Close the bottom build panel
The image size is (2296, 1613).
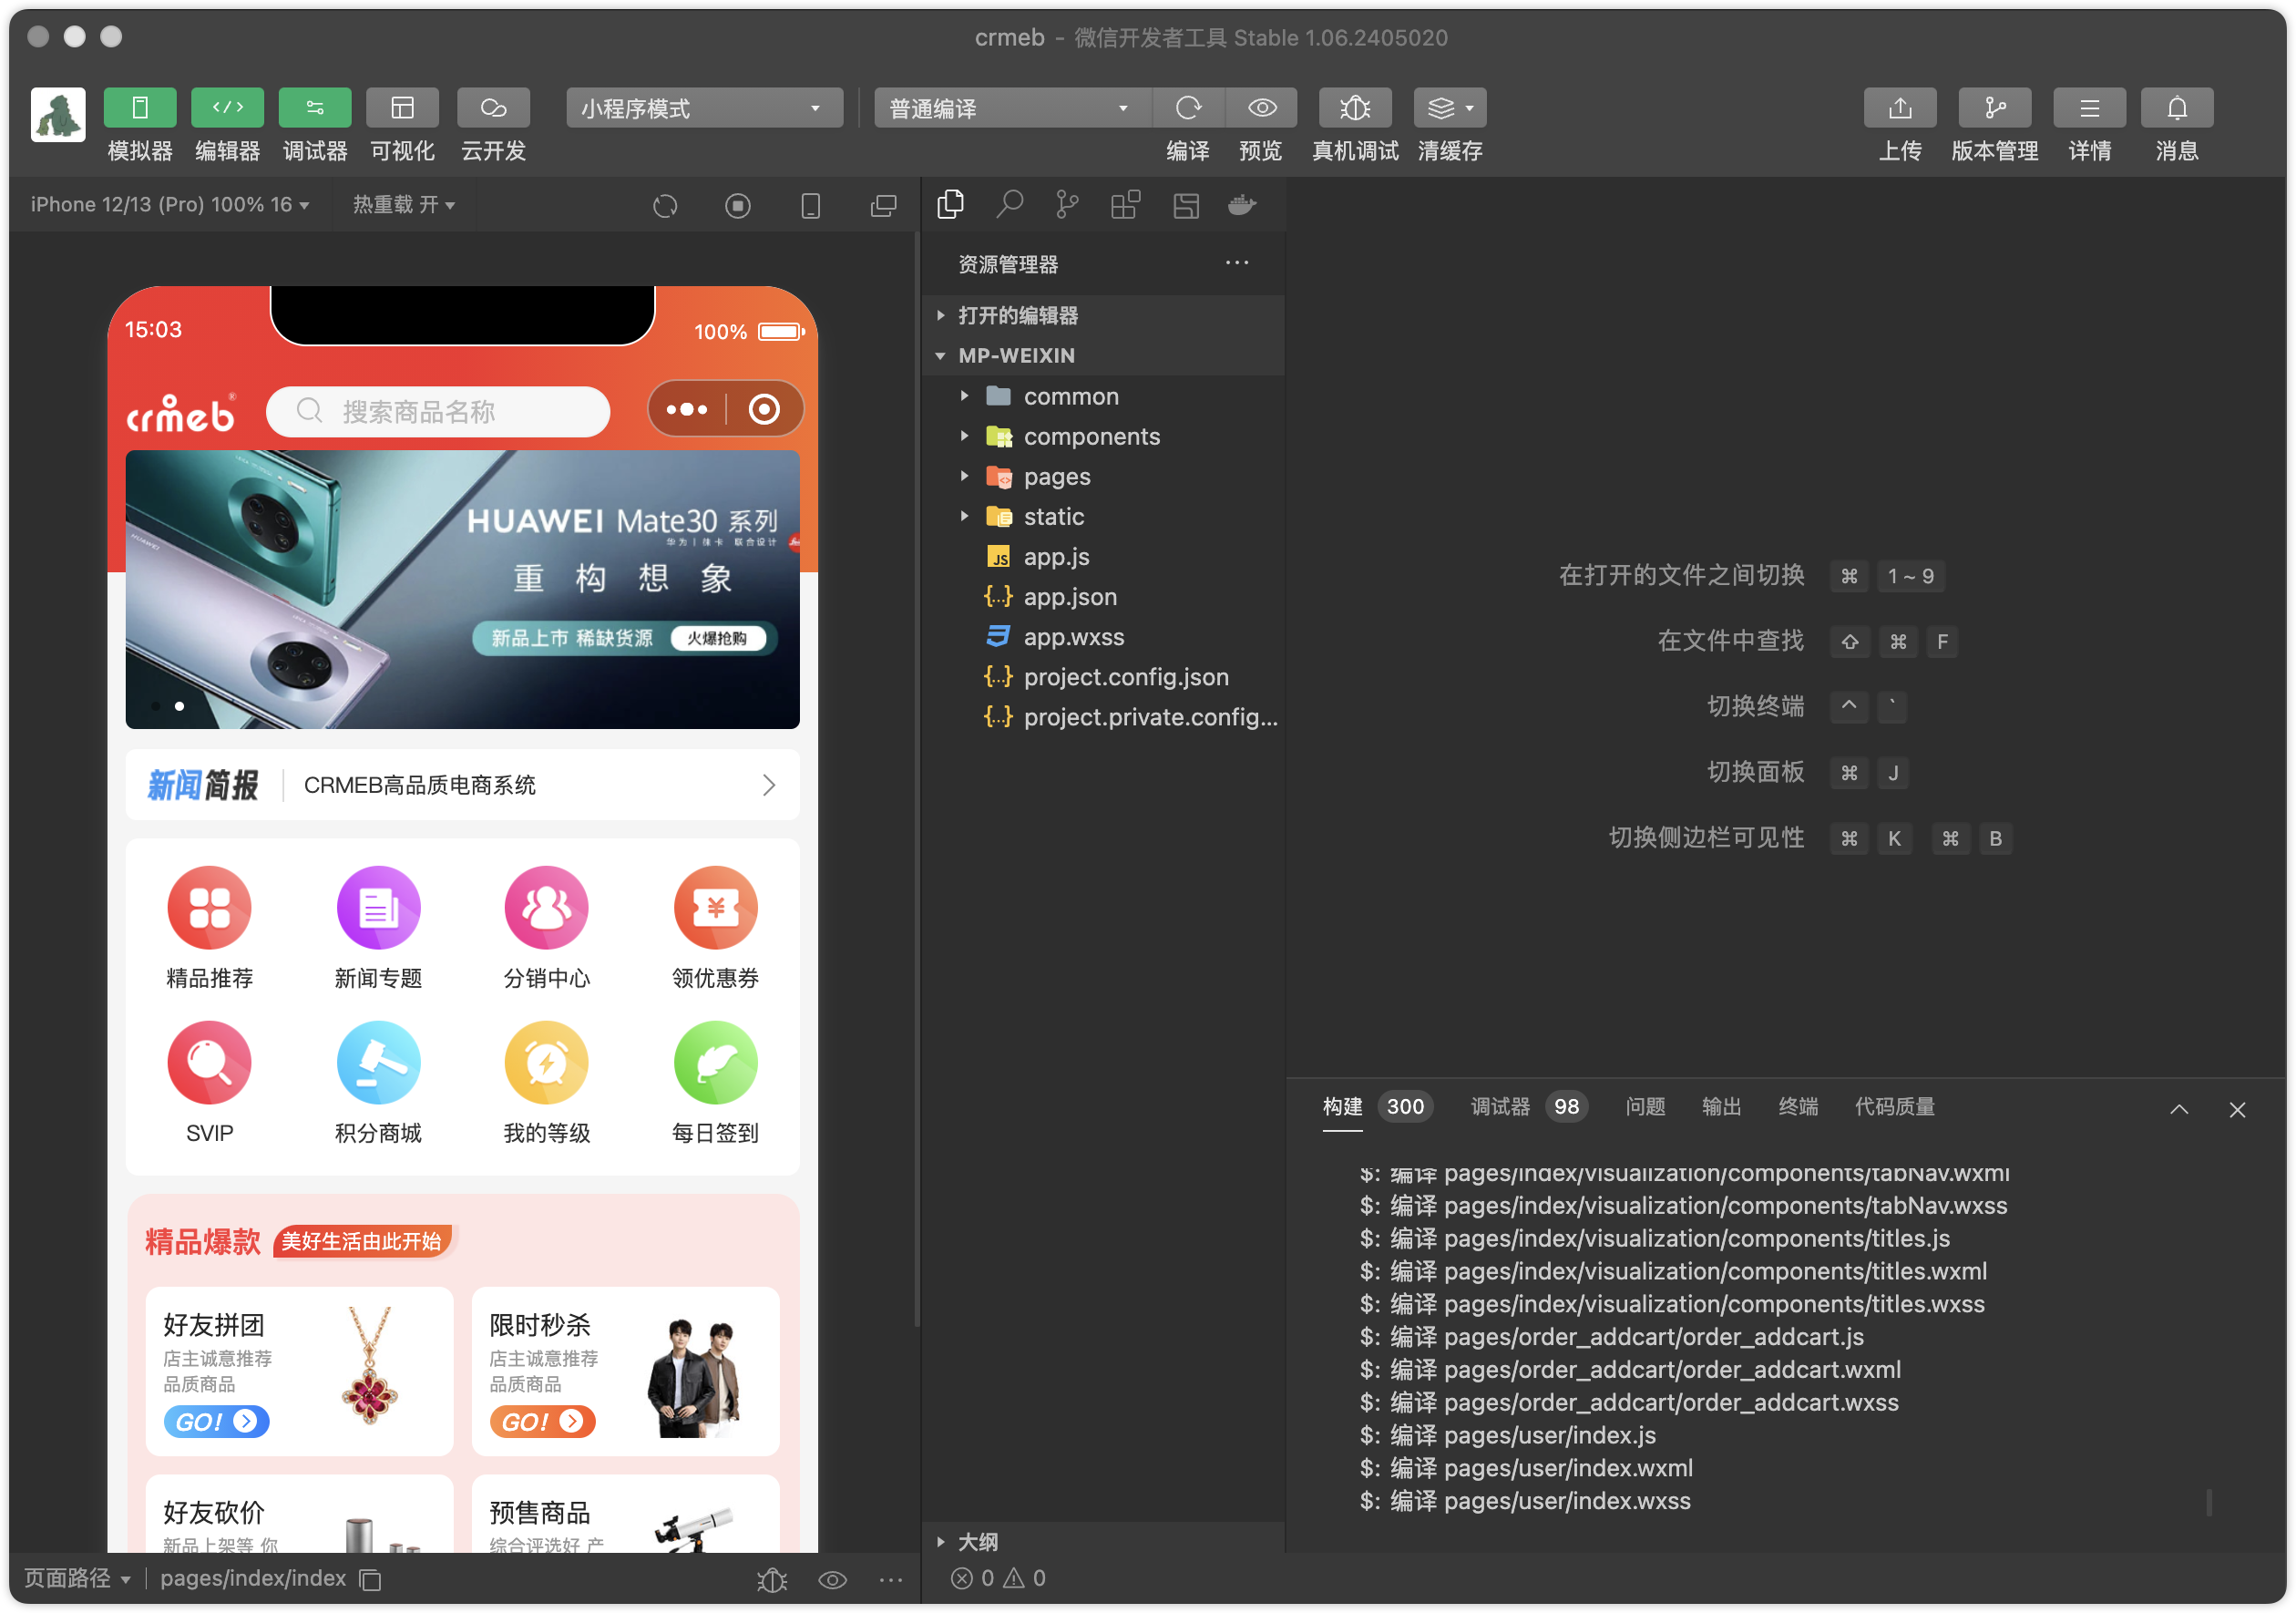click(x=2238, y=1110)
